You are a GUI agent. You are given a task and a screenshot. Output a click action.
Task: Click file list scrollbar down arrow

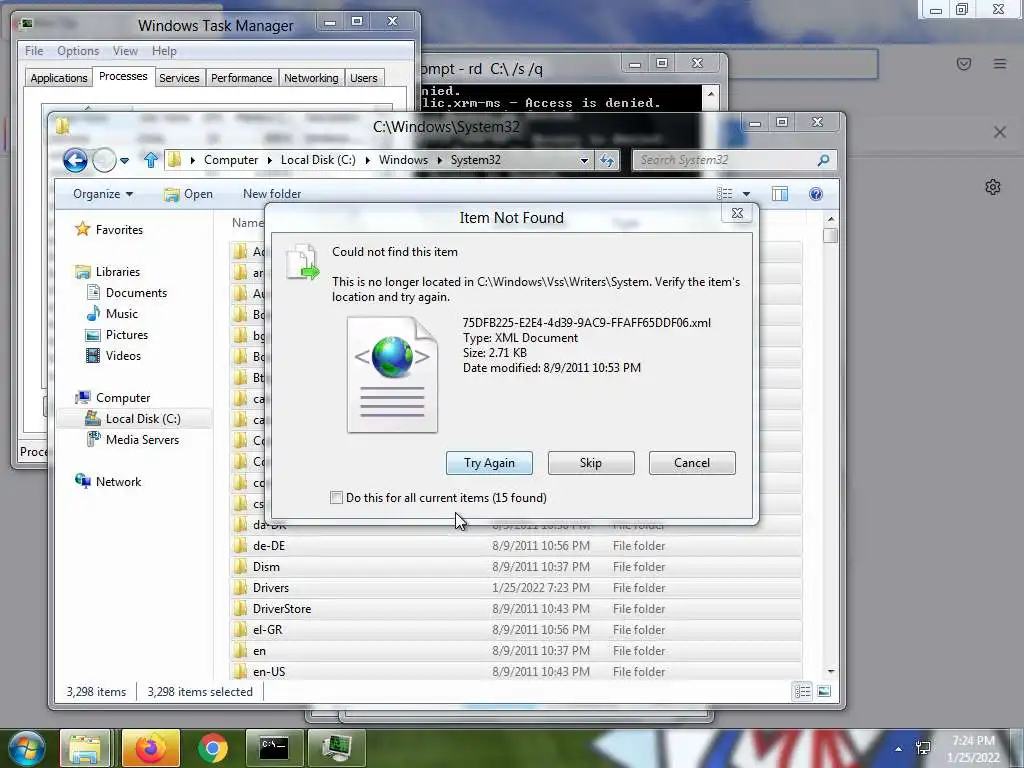pos(831,671)
